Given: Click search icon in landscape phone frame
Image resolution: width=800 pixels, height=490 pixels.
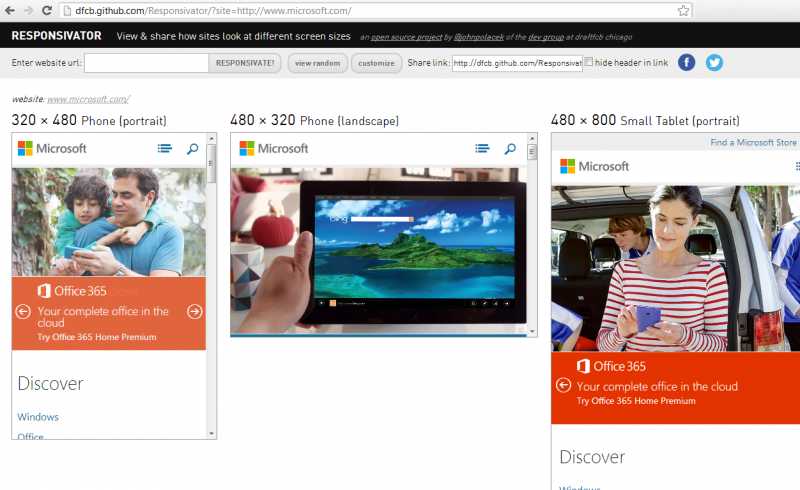Looking at the screenshot, I should click(x=510, y=149).
